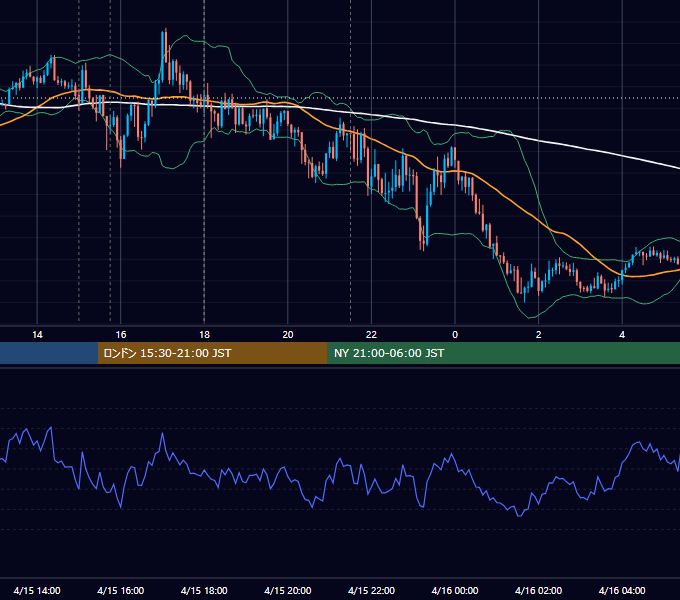
Task: Select the 22 hour label on price chart axis
Action: point(371,335)
